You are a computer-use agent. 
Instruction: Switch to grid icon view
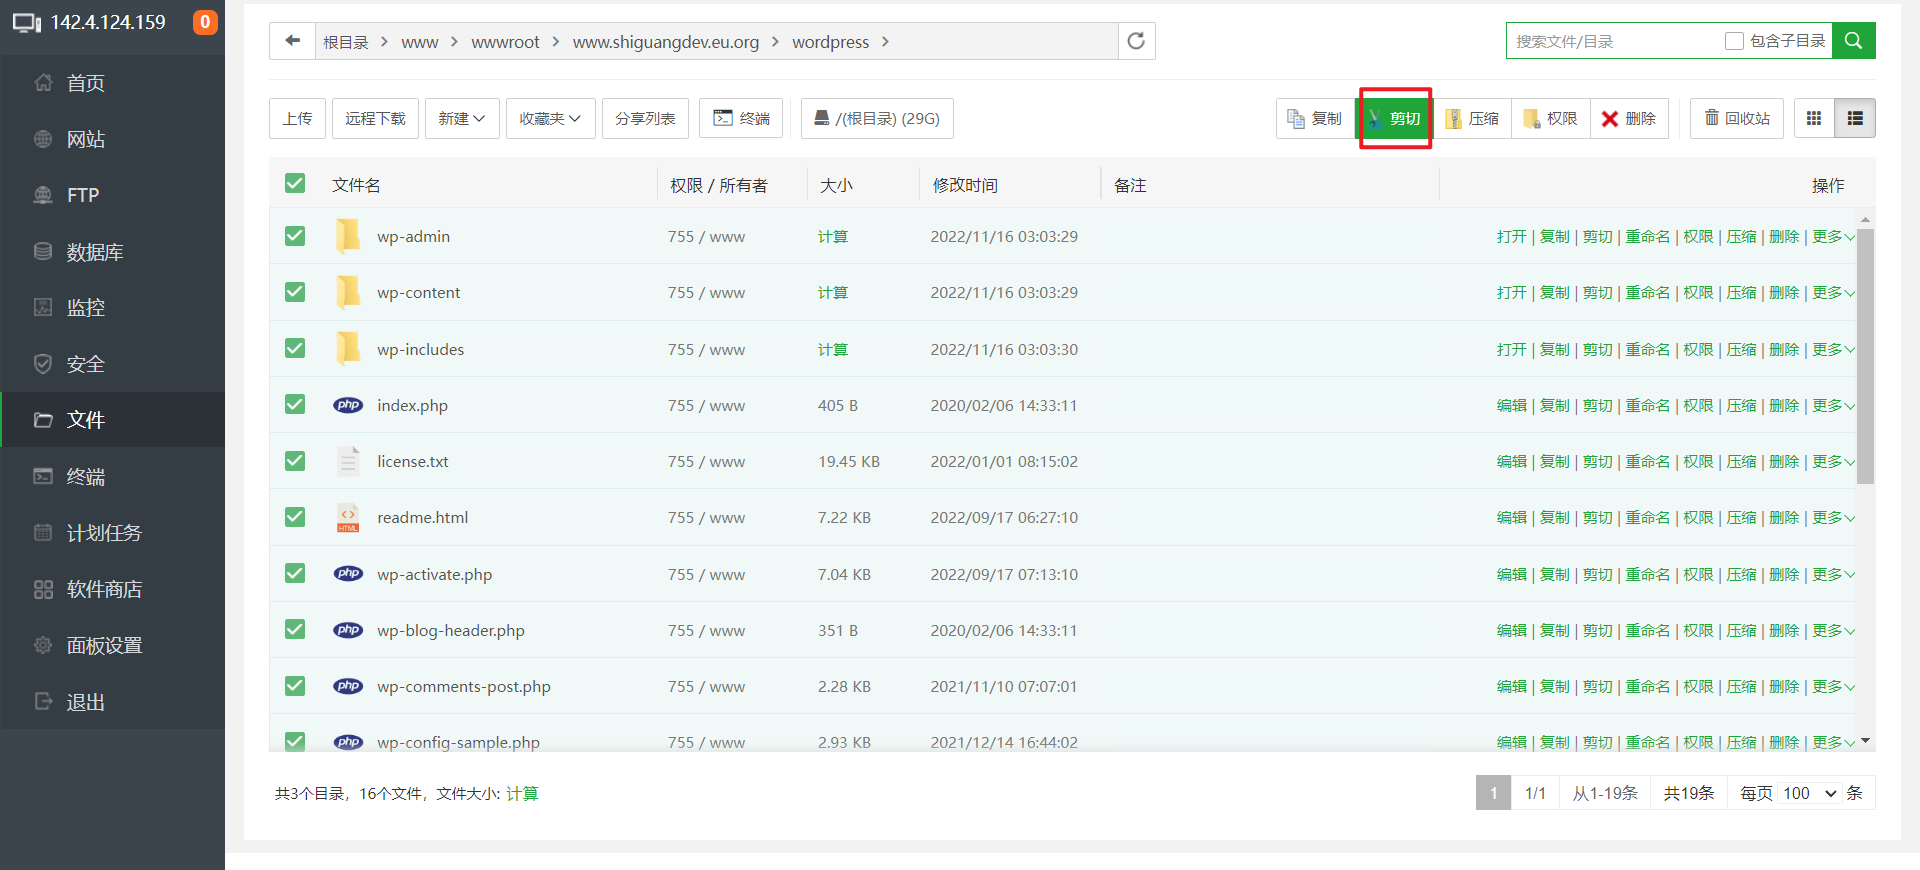tap(1814, 118)
